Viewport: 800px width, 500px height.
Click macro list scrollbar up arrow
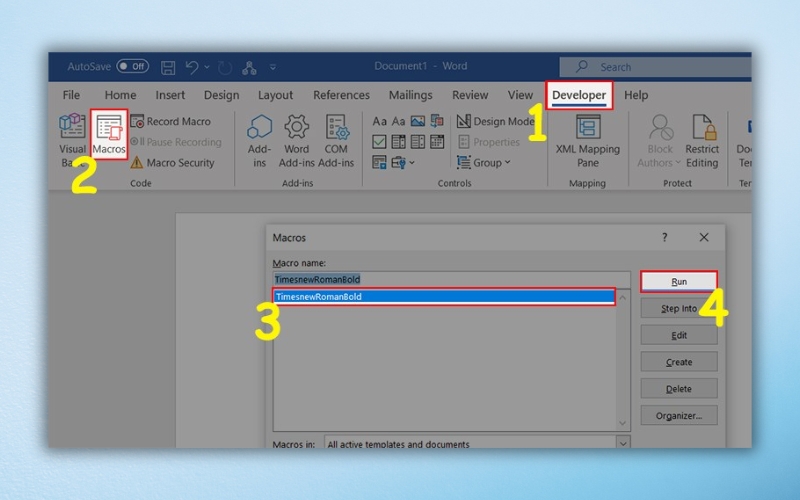[622, 297]
